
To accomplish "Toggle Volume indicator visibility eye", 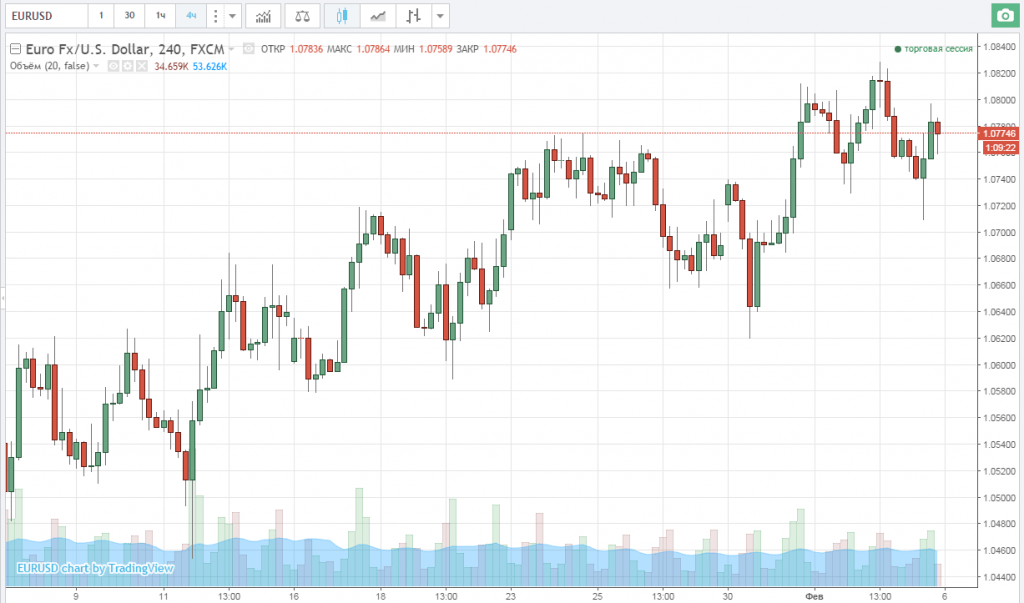I will click(113, 66).
